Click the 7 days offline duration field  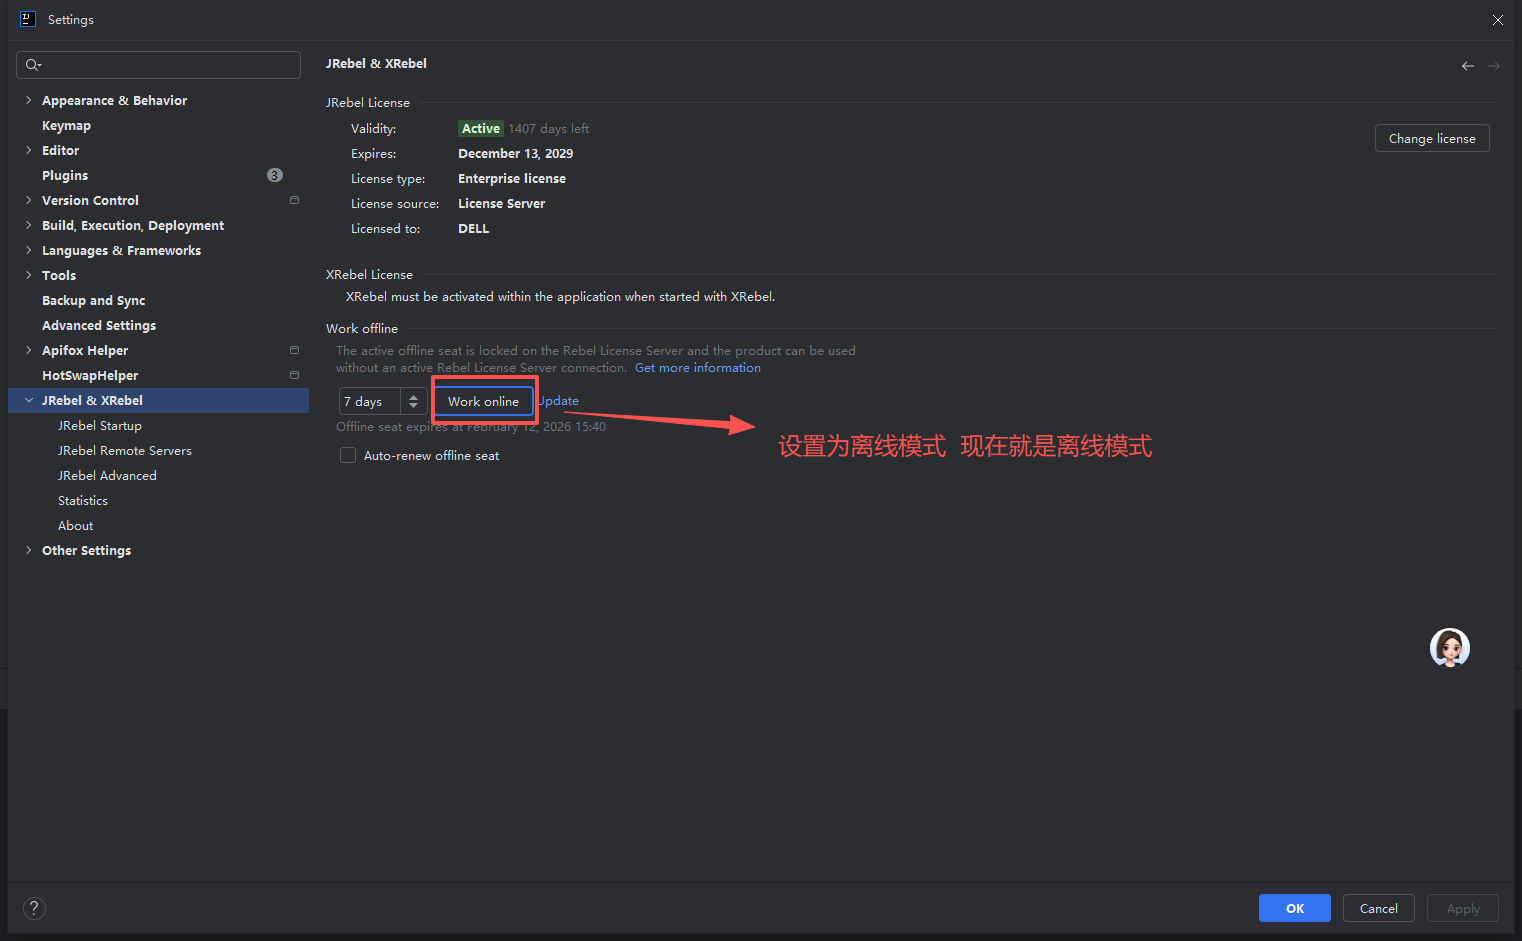[x=370, y=401]
